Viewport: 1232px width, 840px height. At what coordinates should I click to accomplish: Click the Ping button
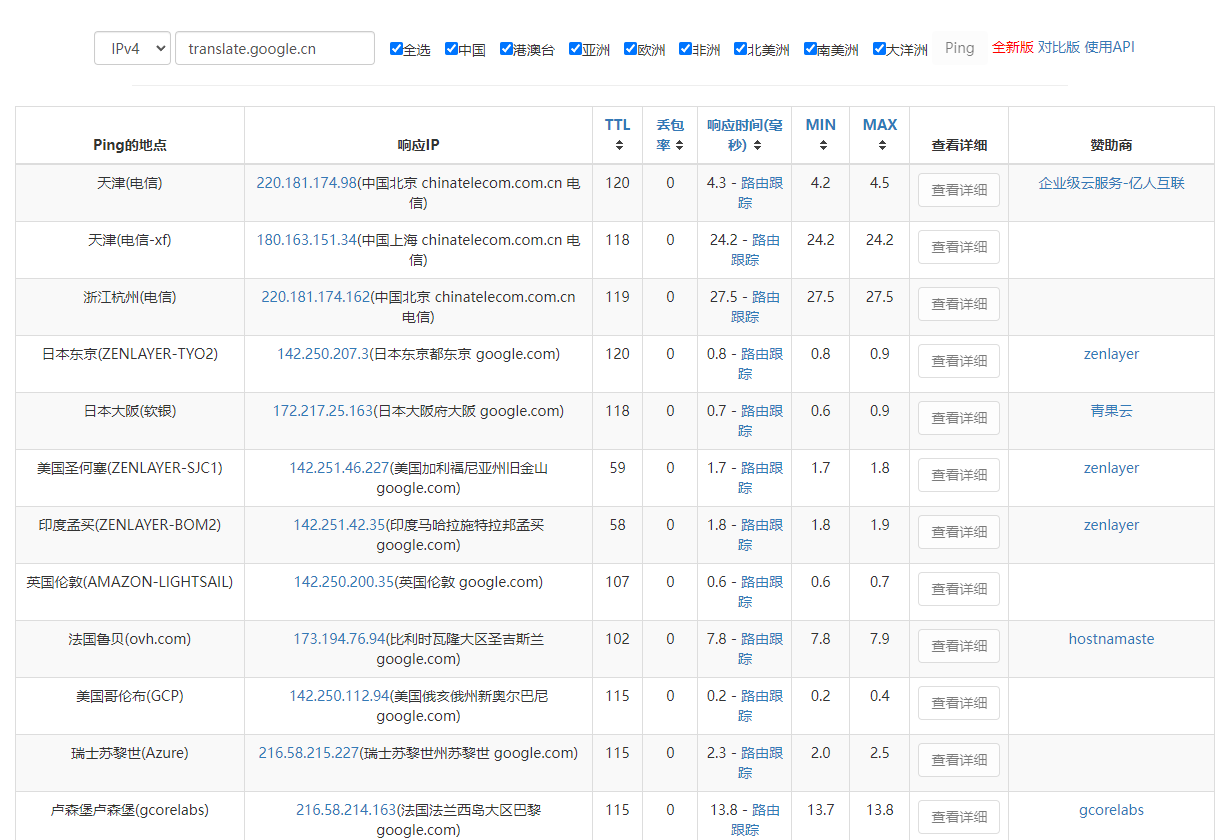coord(959,48)
